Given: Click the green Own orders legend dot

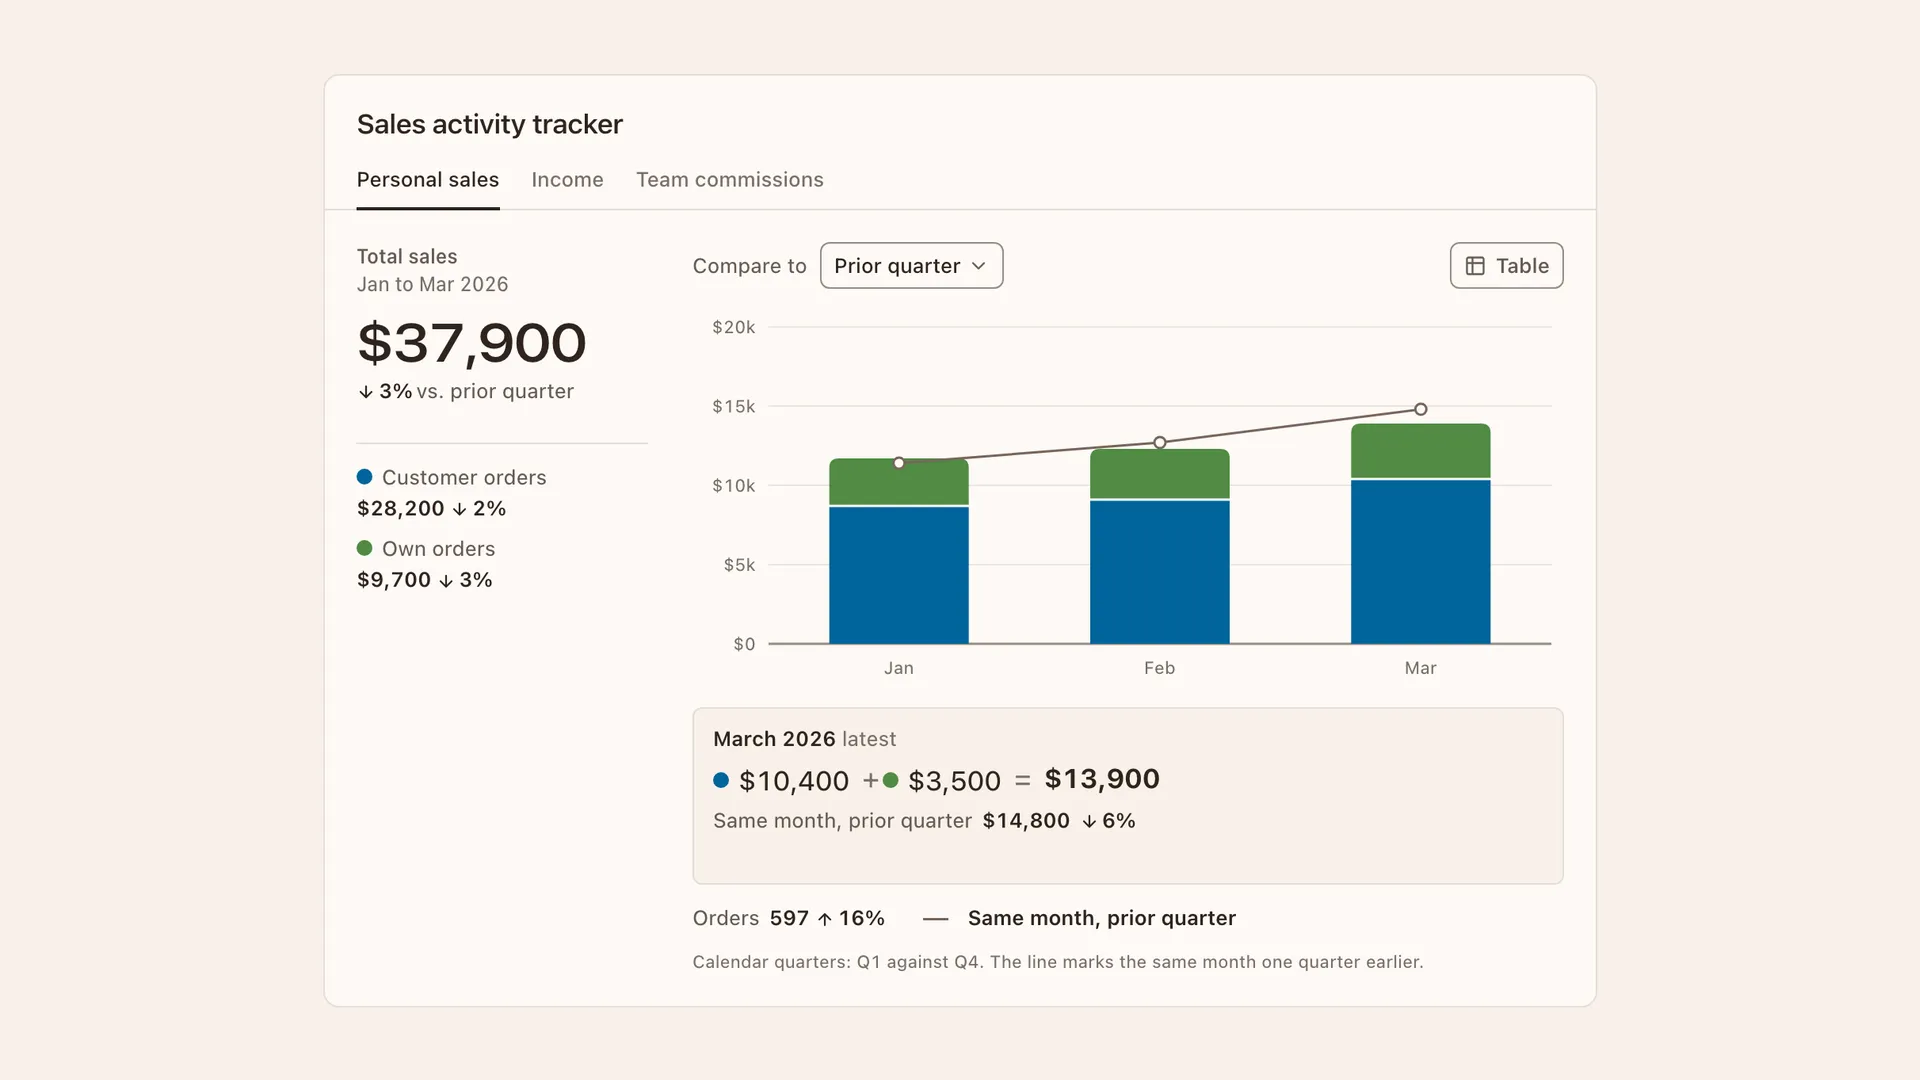Looking at the screenshot, I should click(365, 548).
